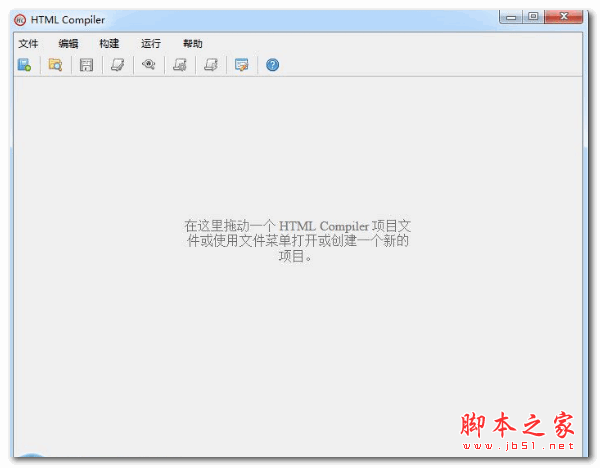The width and height of the screenshot is (600, 468).
Task: Minimize the HTML Compiler window
Action: [511, 17]
